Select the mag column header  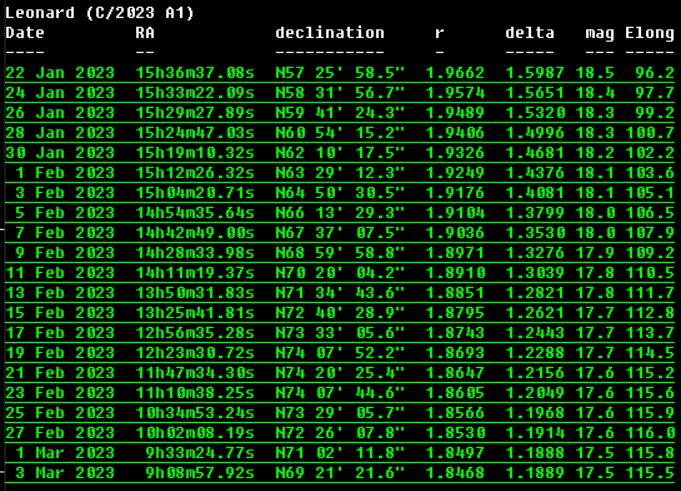pyautogui.click(x=600, y=33)
